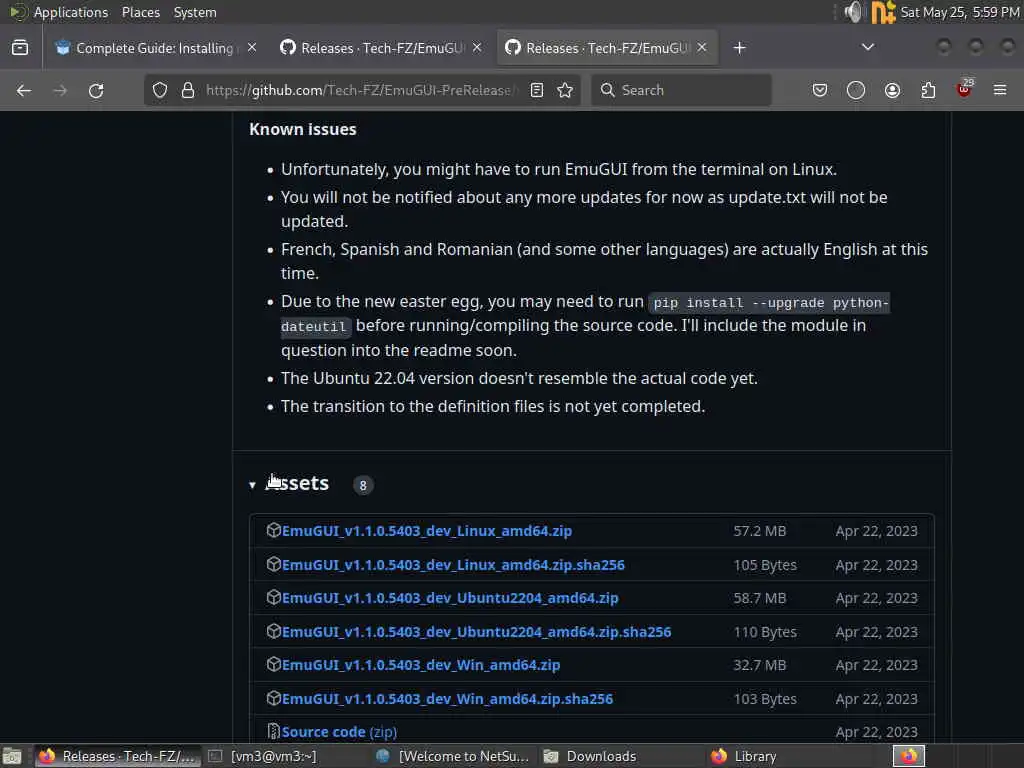Image resolution: width=1024 pixels, height=768 pixels.
Task: Click package icon beside Win_amd64.zip
Action: click(274, 664)
